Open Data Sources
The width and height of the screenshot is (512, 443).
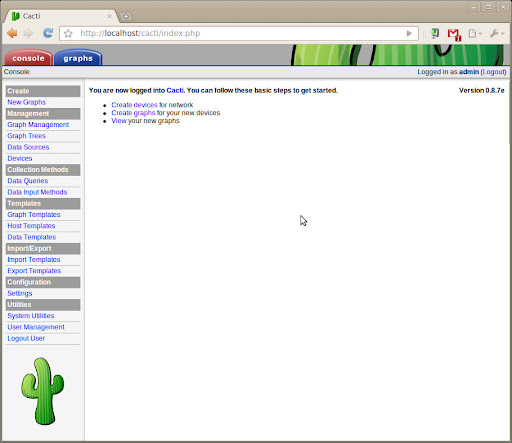point(28,147)
